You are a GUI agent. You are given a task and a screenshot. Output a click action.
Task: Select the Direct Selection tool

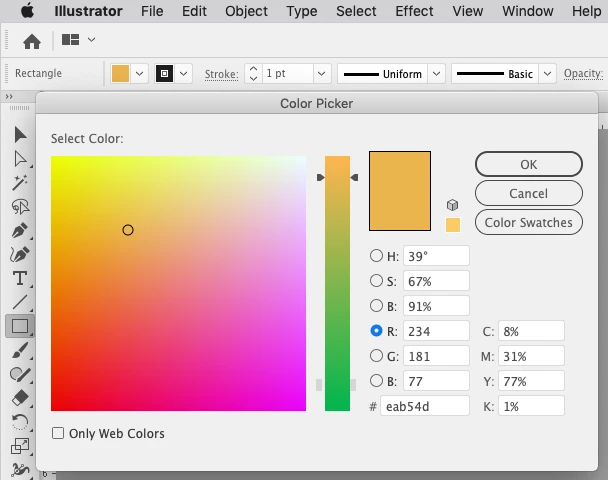click(x=20, y=159)
